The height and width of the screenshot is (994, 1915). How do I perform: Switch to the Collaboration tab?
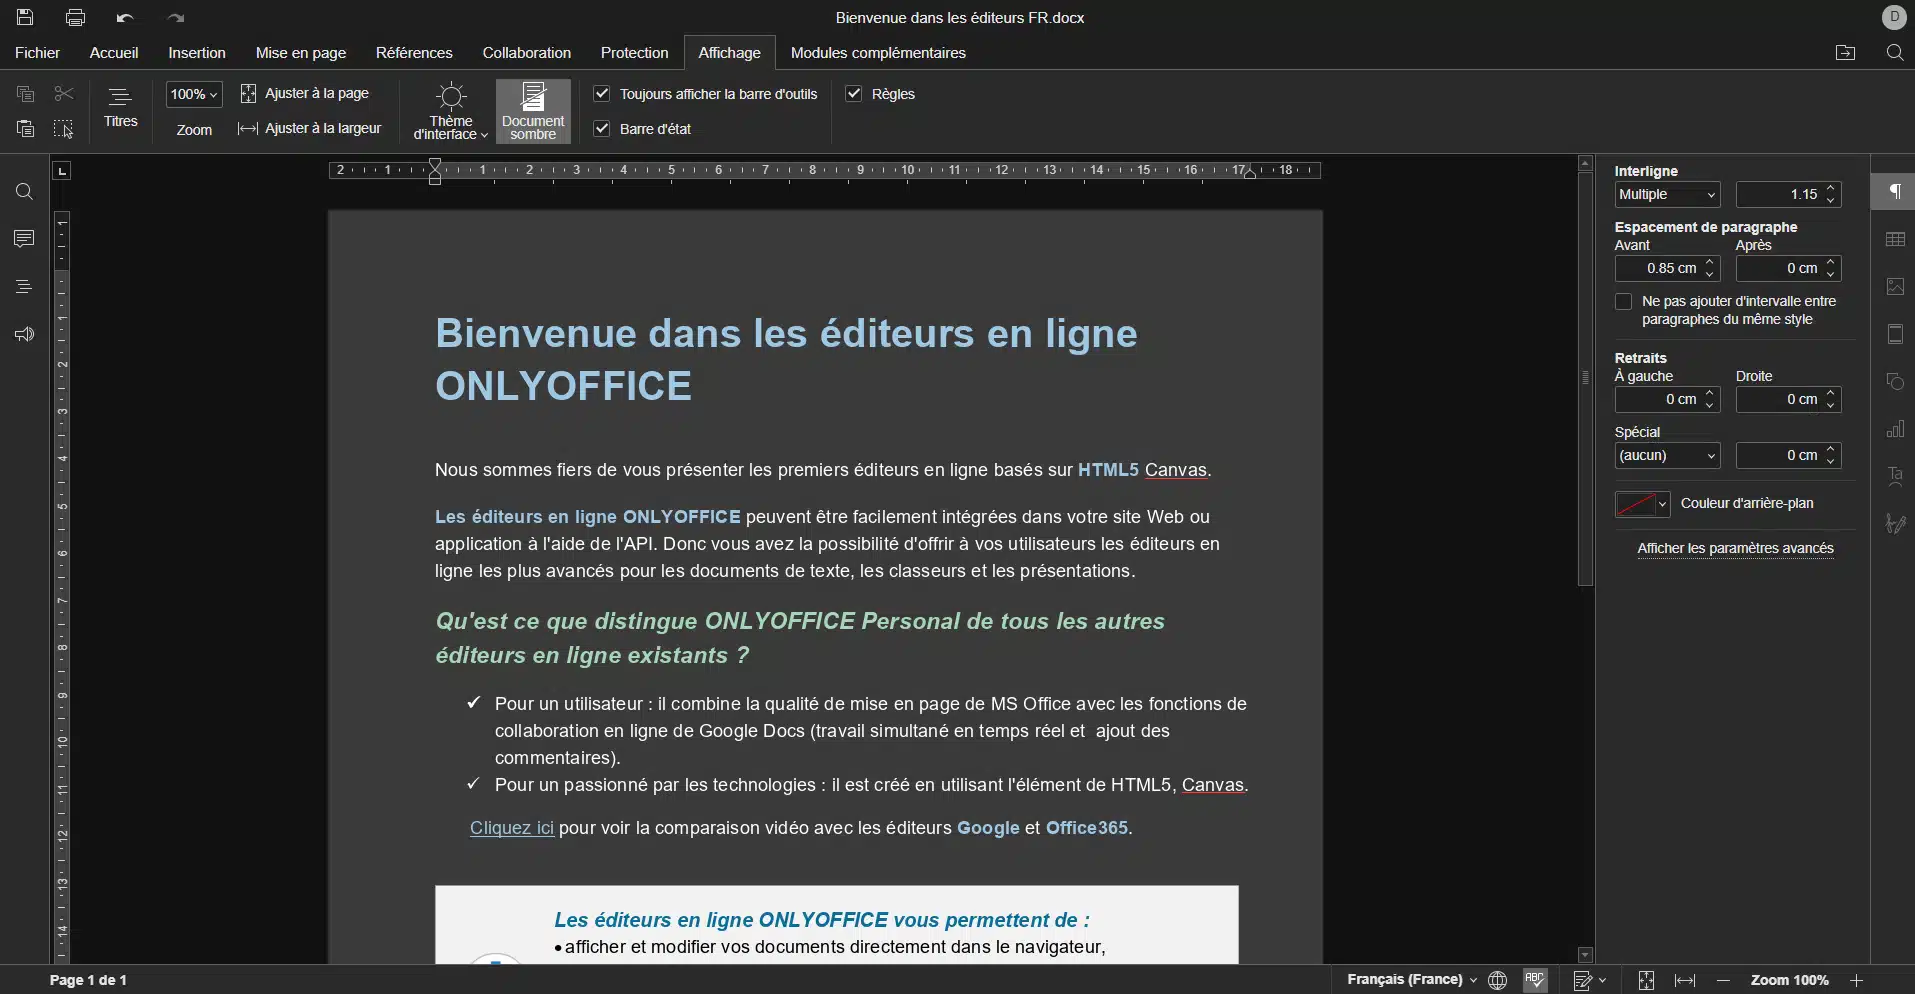point(527,53)
